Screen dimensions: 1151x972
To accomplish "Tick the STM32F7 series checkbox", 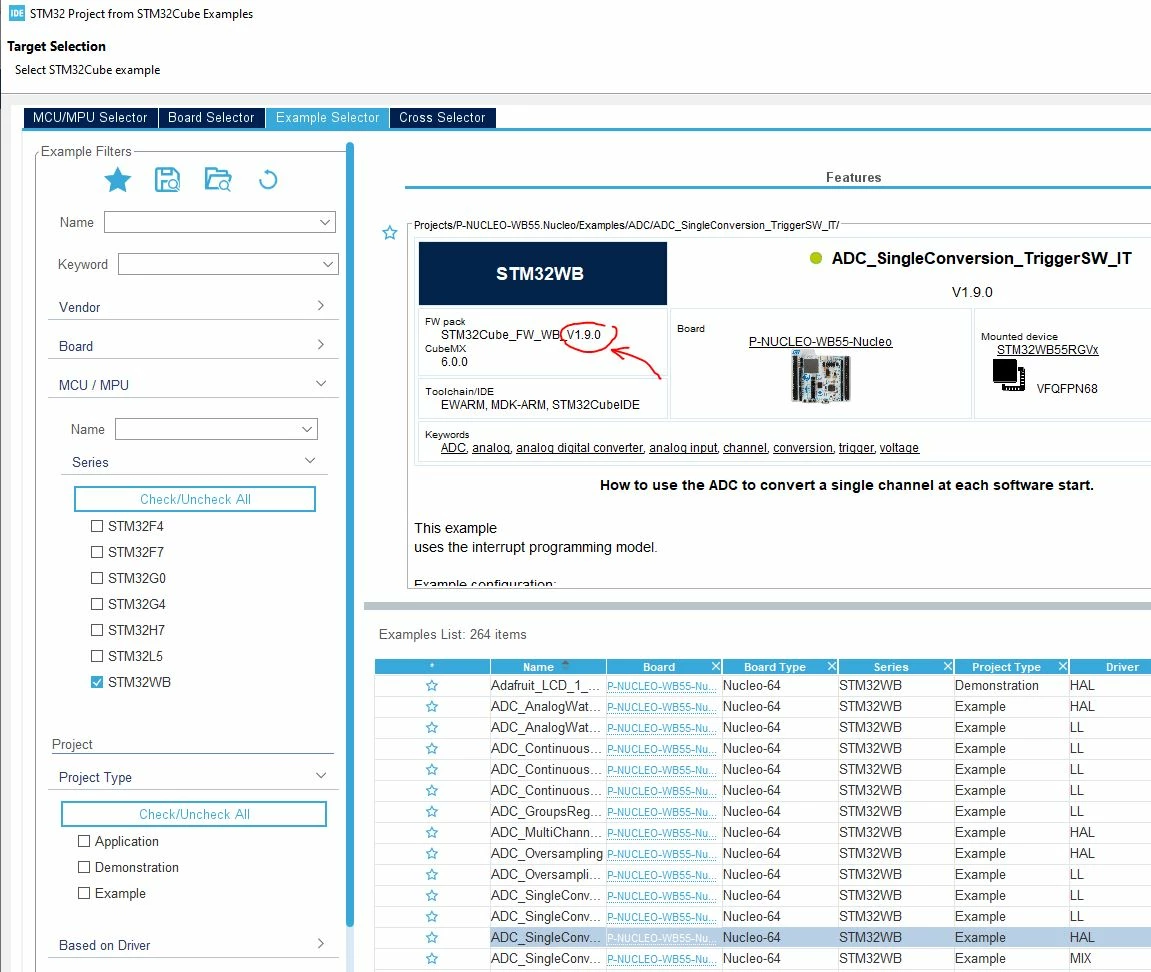I will click(x=97, y=552).
